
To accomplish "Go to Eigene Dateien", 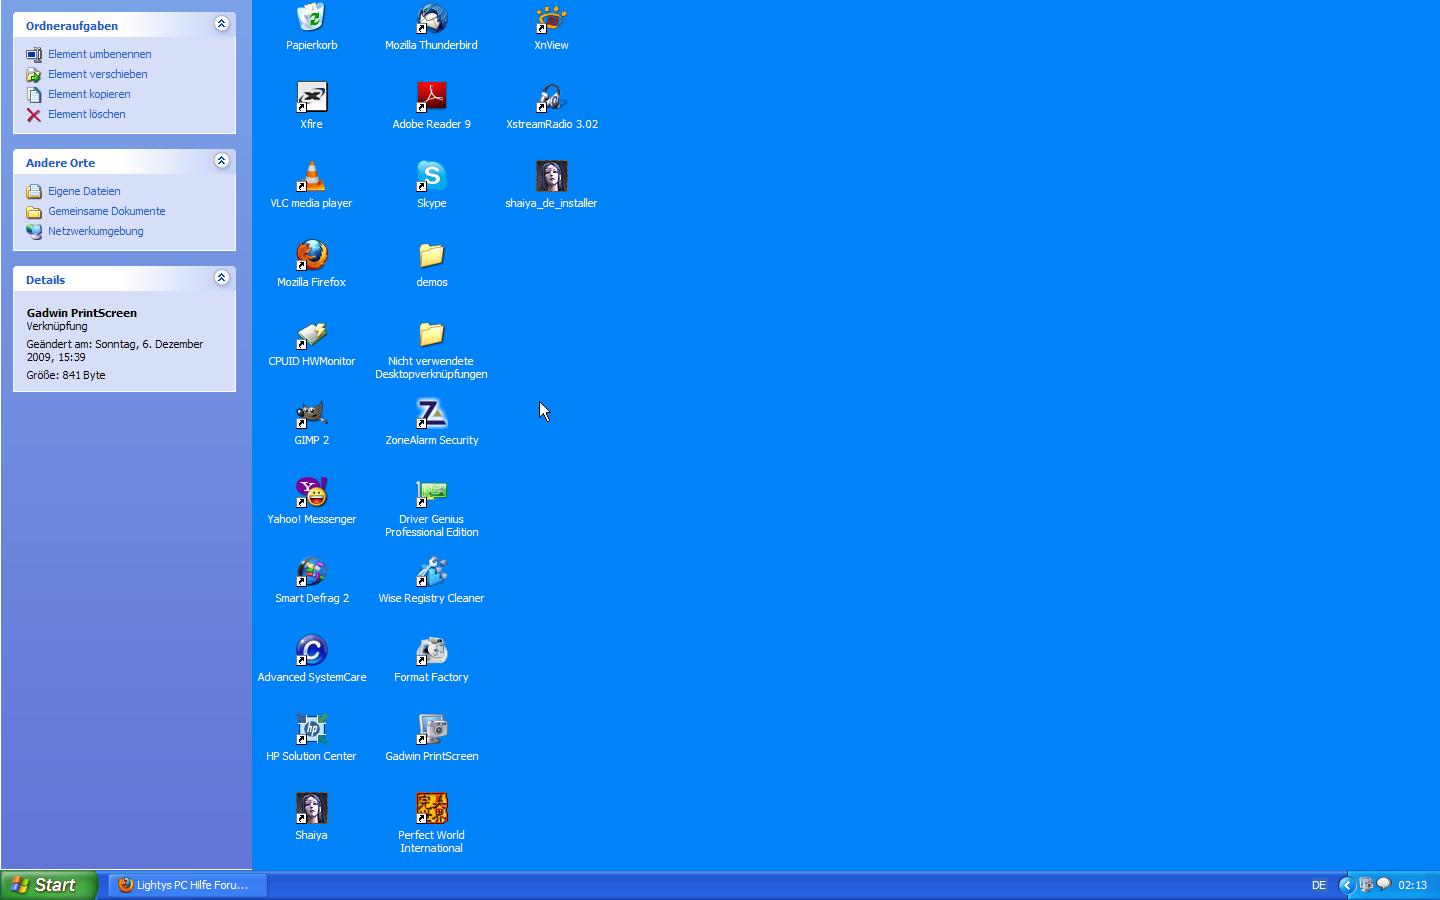I will click(x=84, y=191).
